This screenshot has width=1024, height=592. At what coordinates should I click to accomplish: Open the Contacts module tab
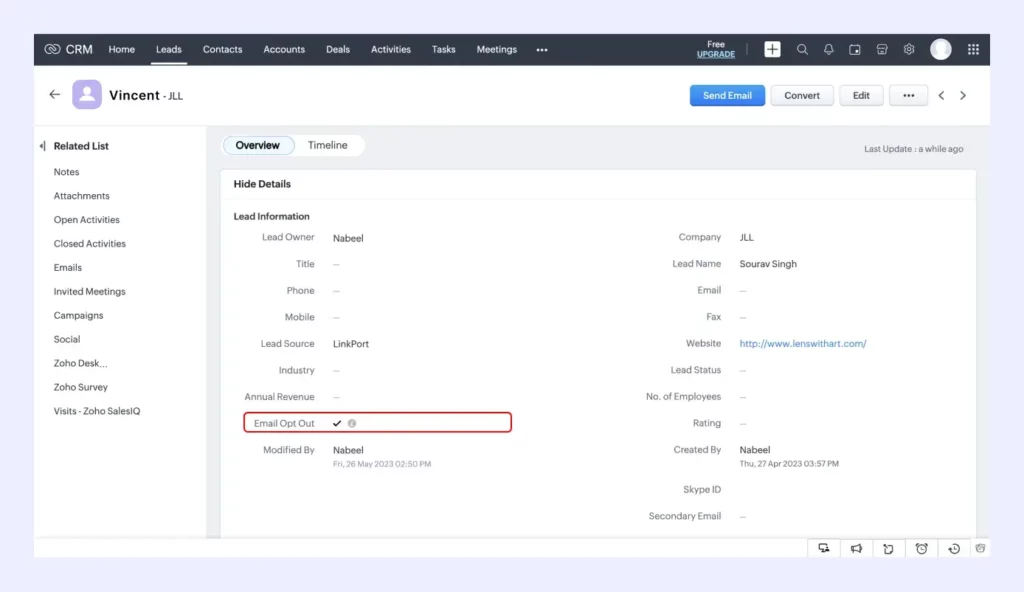[x=222, y=49]
